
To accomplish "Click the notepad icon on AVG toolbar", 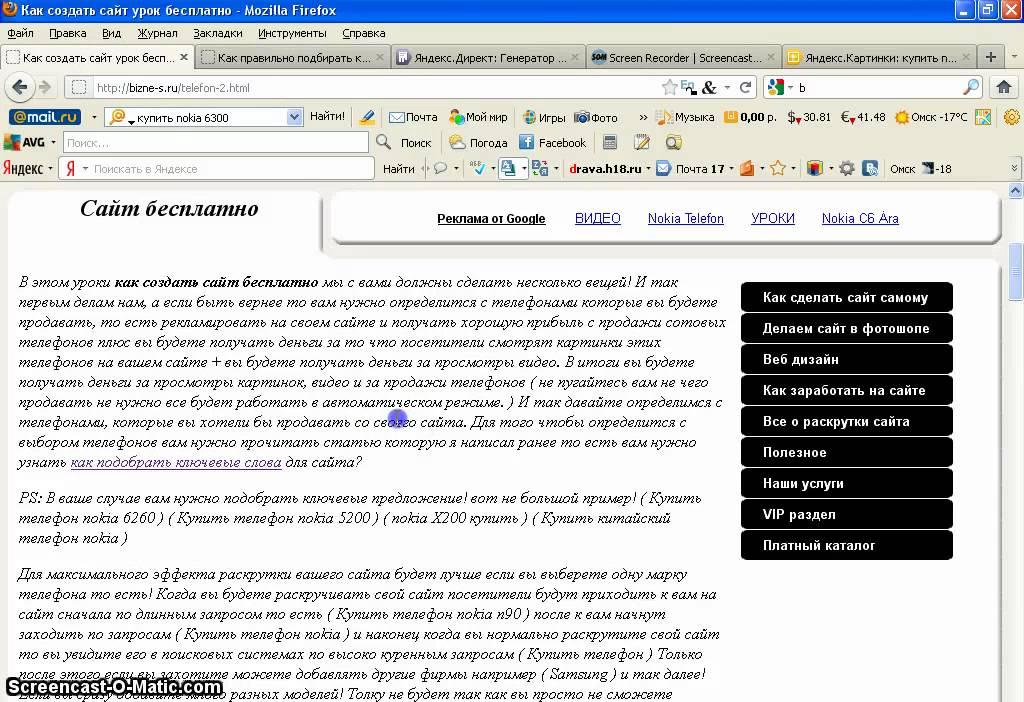I will pos(642,142).
